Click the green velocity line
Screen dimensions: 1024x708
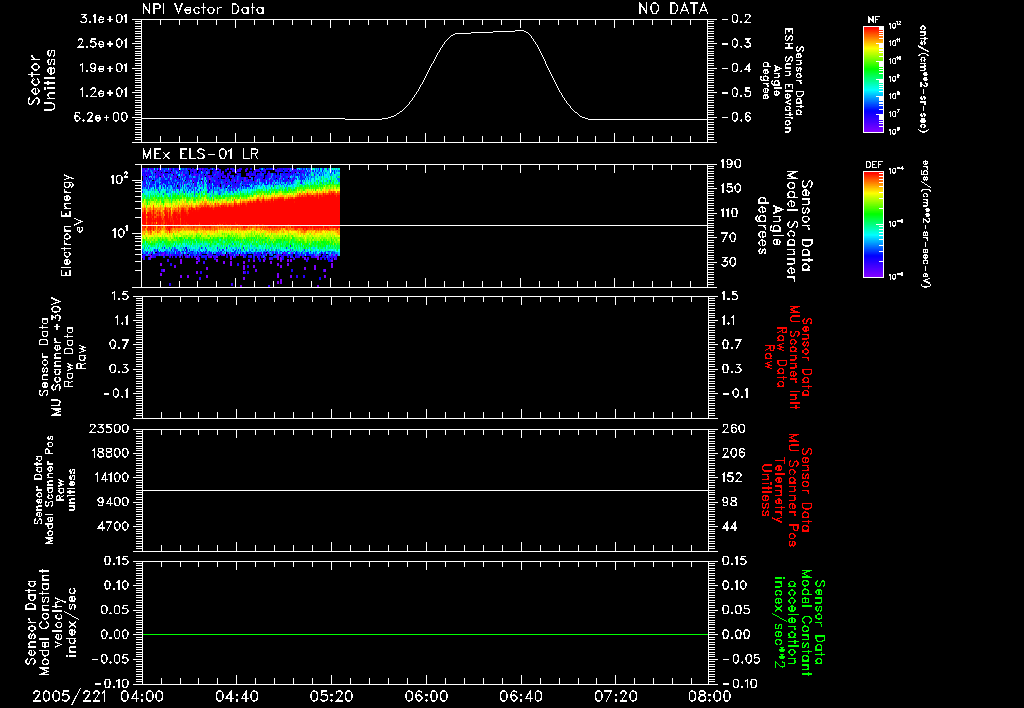tap(424, 634)
